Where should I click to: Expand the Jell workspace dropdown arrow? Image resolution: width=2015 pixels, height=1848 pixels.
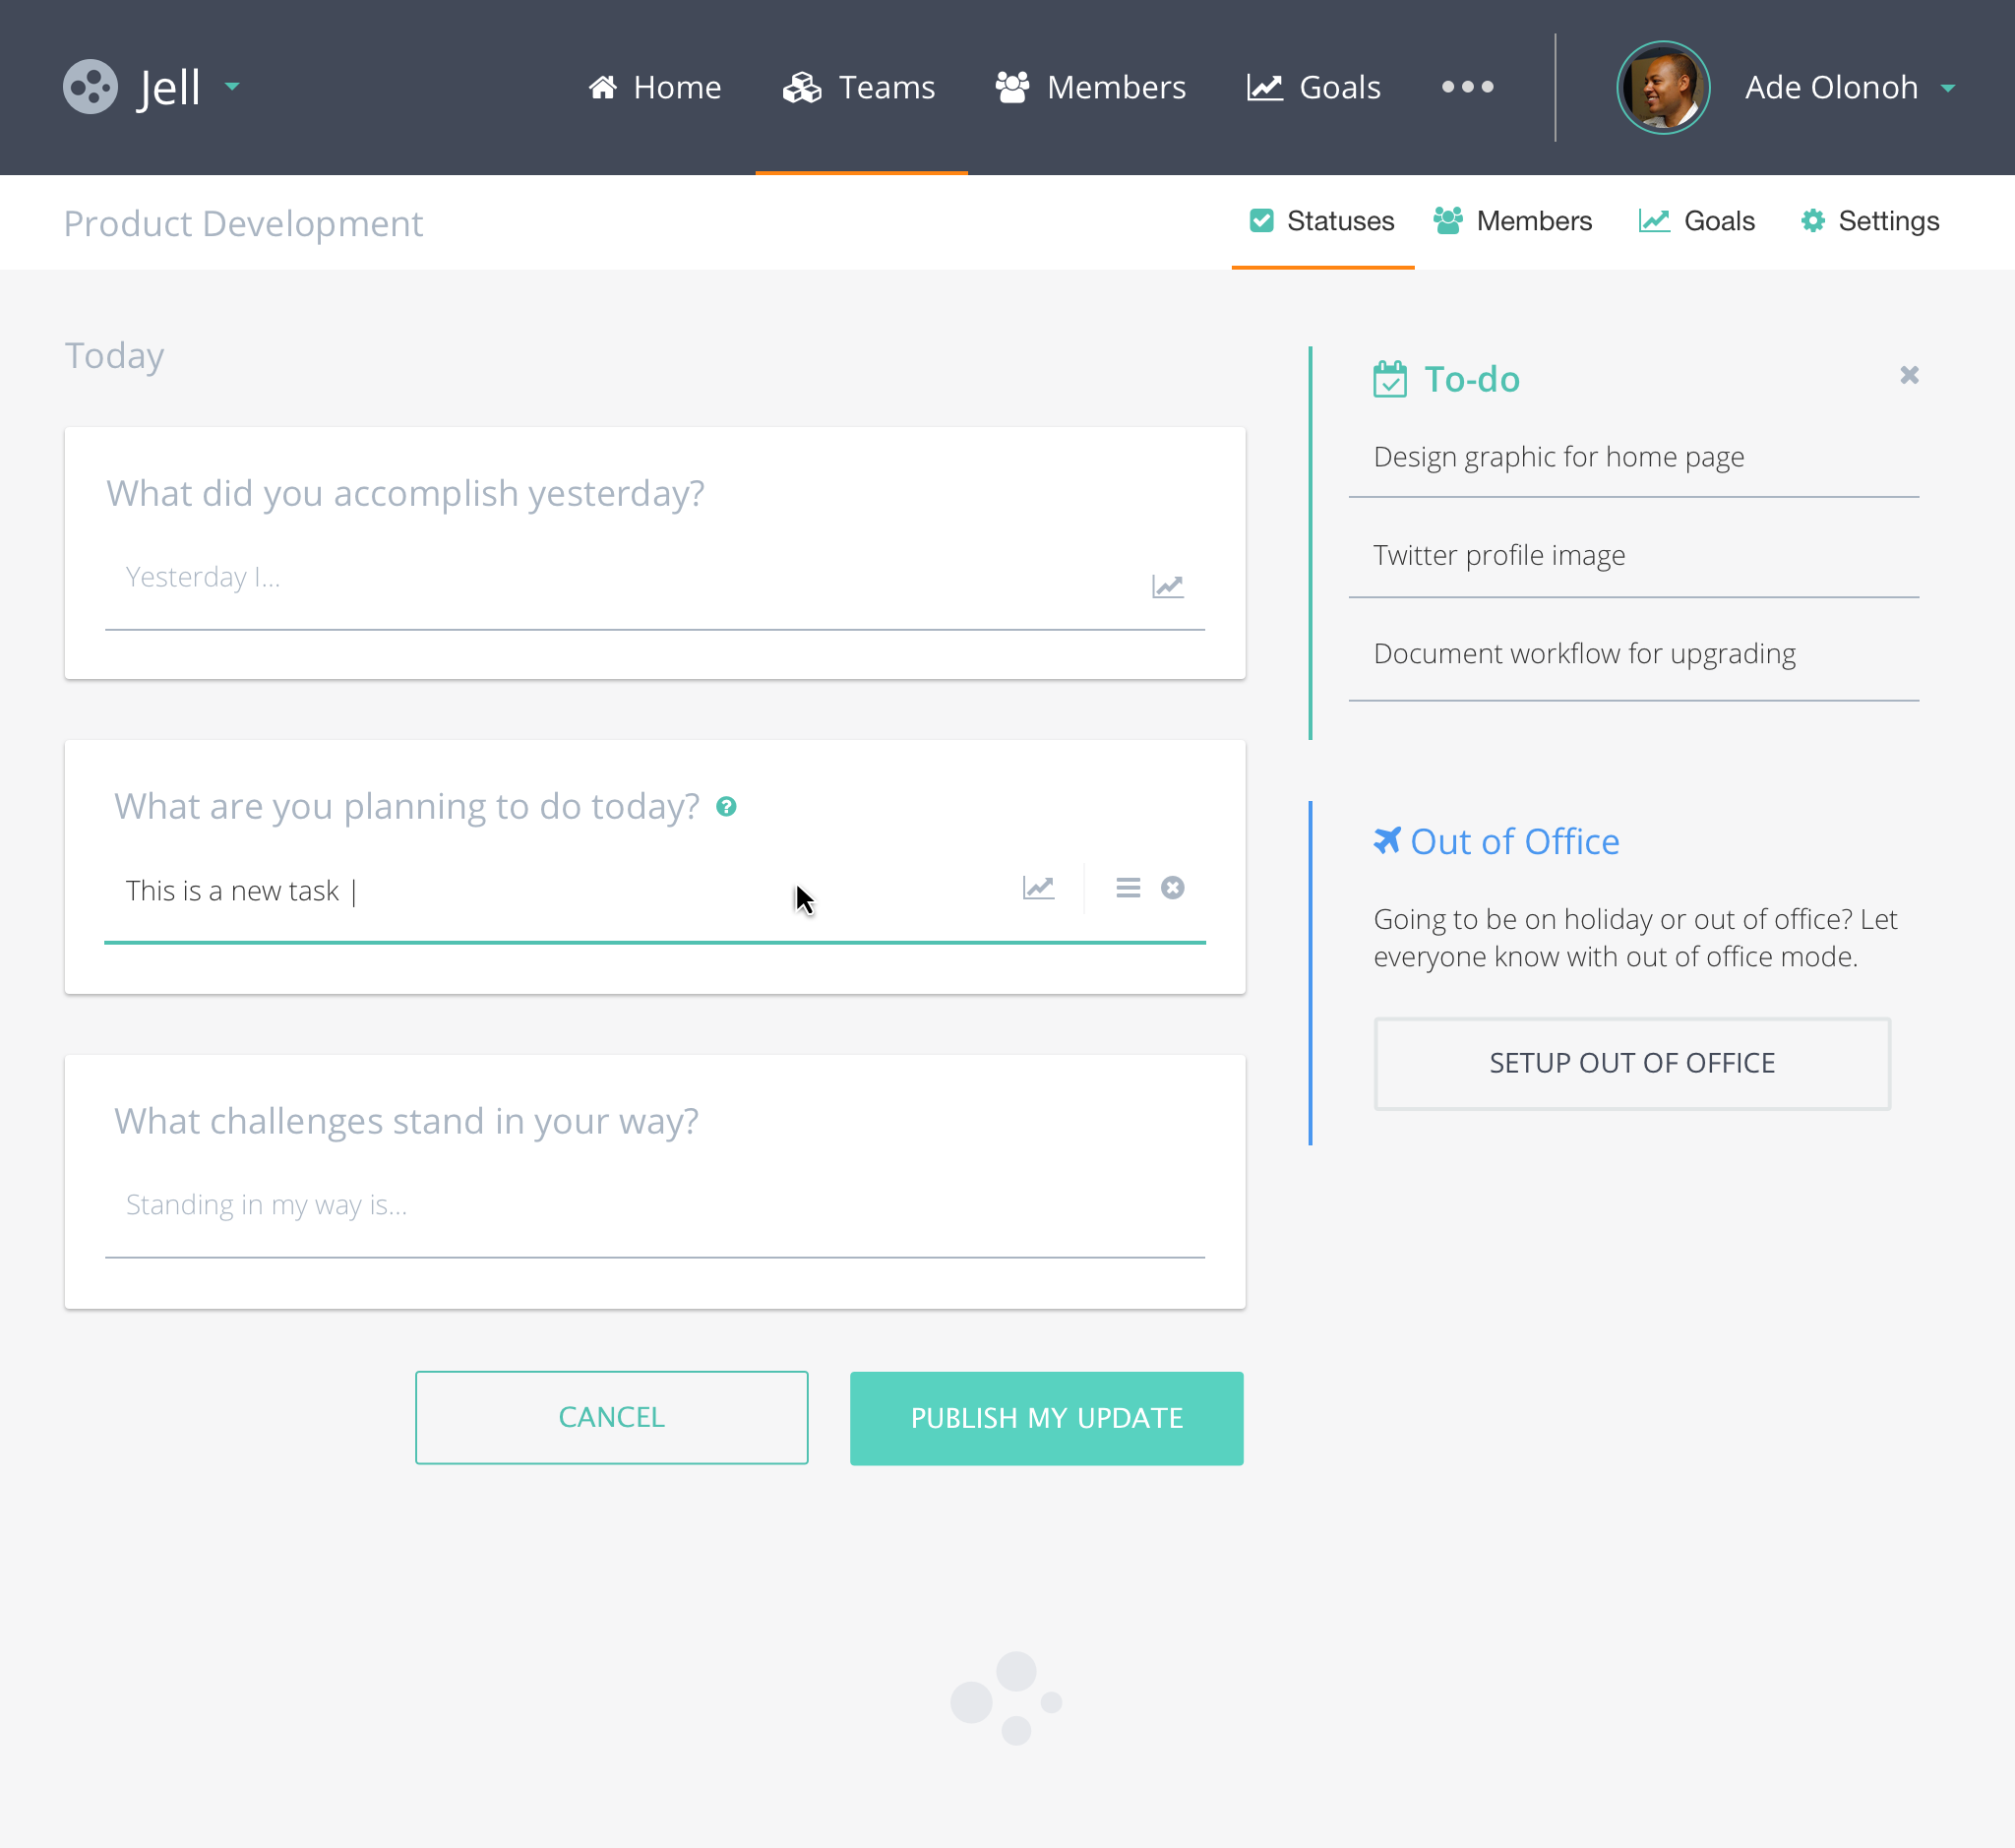[232, 87]
